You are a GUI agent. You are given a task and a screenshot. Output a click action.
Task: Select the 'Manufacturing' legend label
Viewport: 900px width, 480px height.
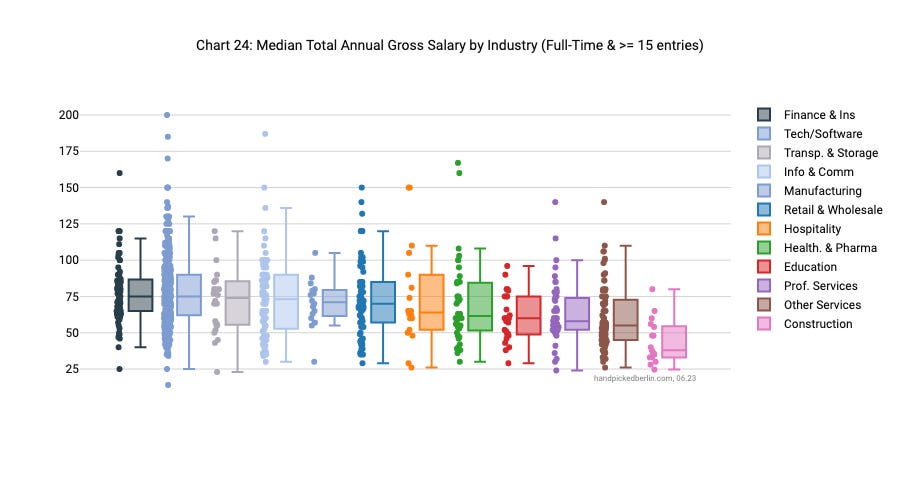pos(823,191)
